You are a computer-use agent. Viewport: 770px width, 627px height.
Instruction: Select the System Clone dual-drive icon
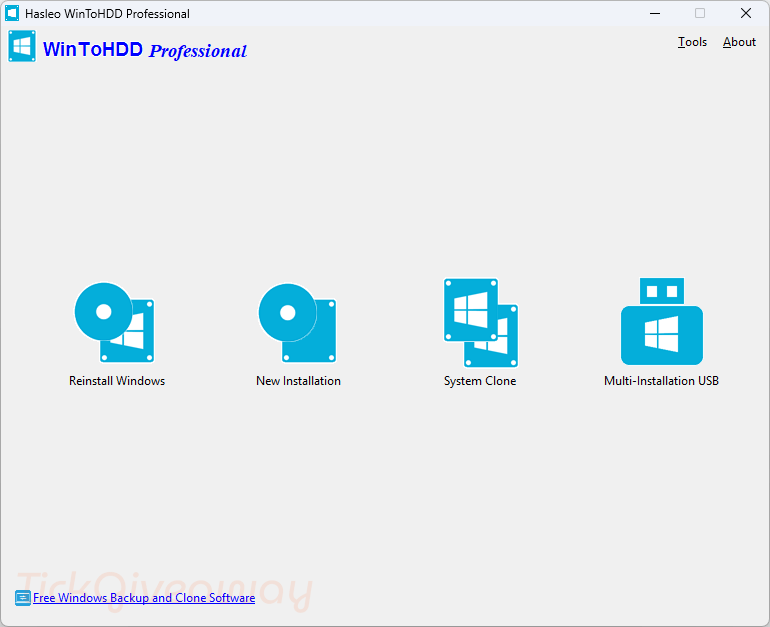[481, 323]
